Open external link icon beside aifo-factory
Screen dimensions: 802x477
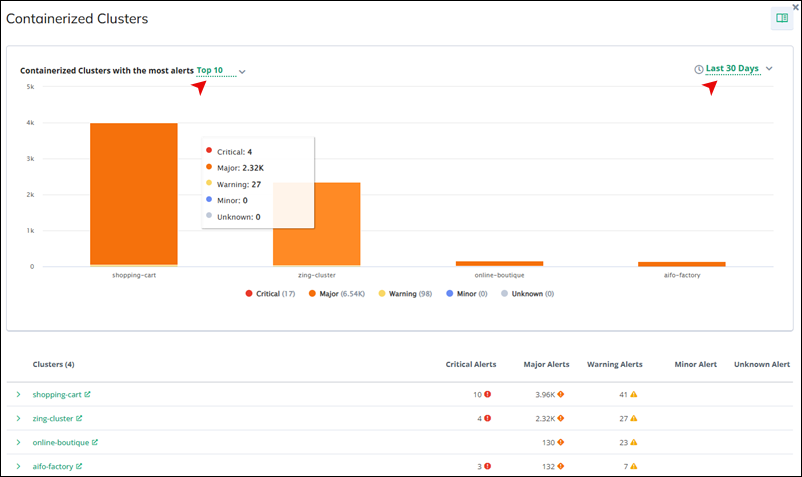pyautogui.click(x=79, y=466)
